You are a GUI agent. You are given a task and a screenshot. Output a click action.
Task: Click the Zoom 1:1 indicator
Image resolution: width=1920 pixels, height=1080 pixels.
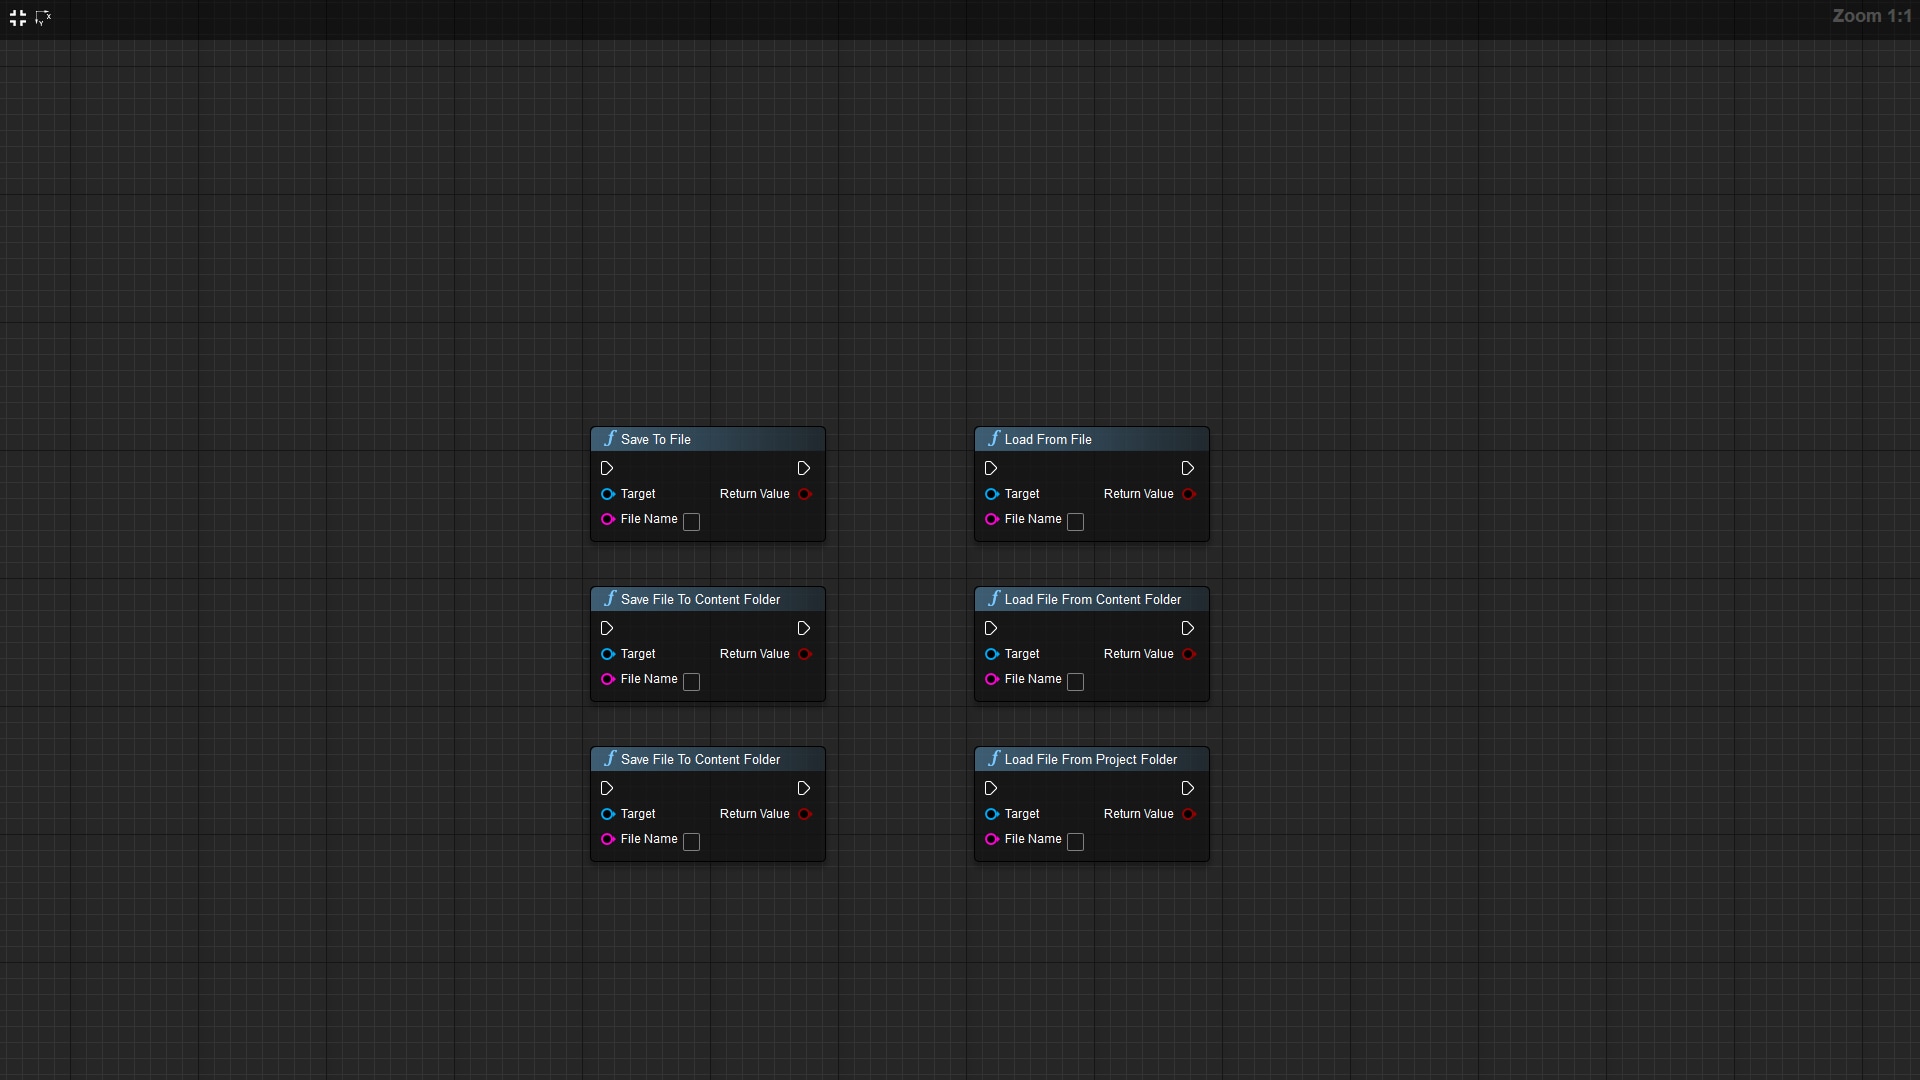tap(1871, 16)
